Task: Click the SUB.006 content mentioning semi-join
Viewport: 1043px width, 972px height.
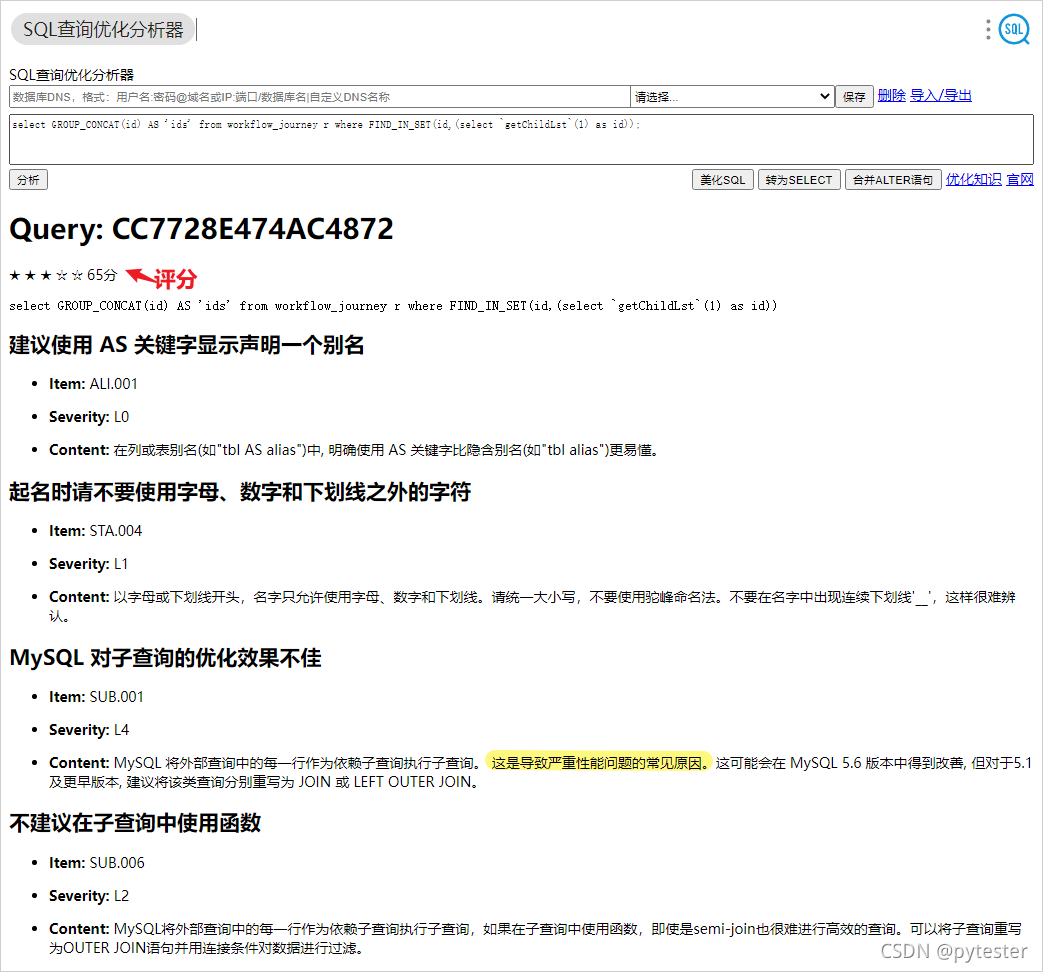Action: [535, 939]
